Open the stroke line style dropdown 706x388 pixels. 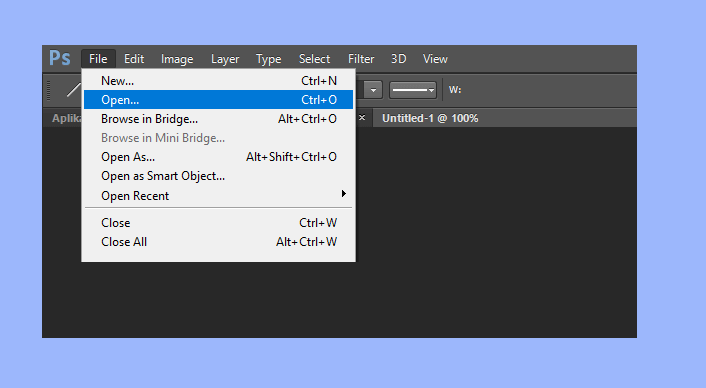[x=413, y=90]
